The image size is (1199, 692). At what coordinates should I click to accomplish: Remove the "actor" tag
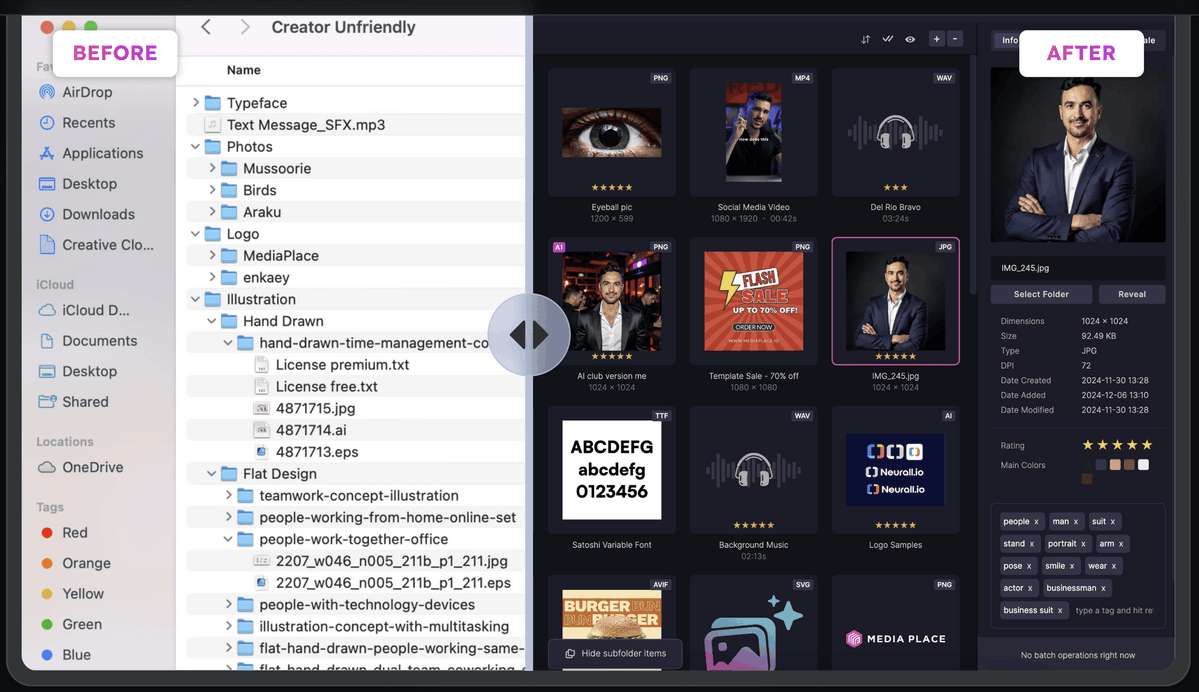[x=1030, y=589]
